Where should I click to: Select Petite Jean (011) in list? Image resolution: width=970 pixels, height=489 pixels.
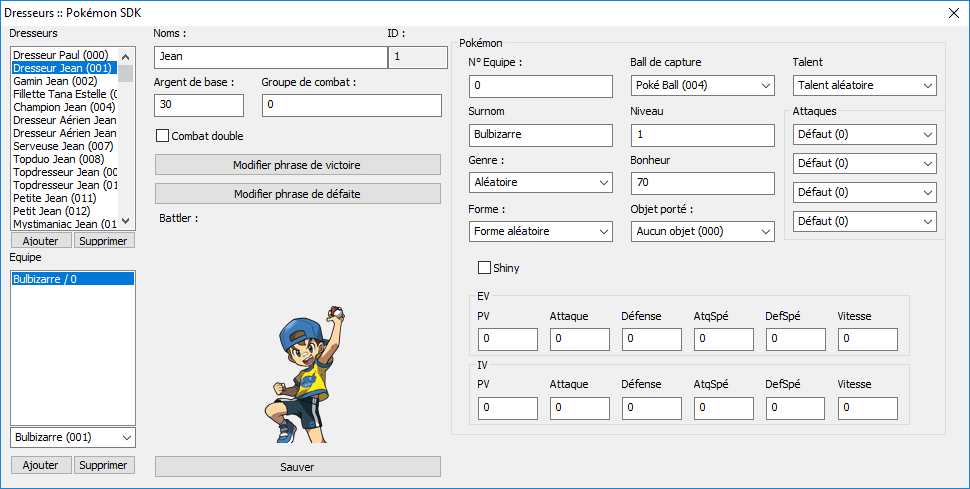(x=64, y=198)
